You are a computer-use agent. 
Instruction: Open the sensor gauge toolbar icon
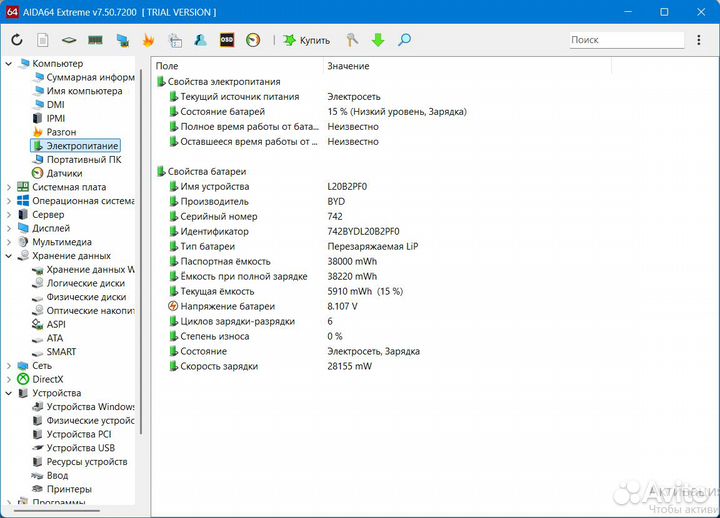click(253, 40)
